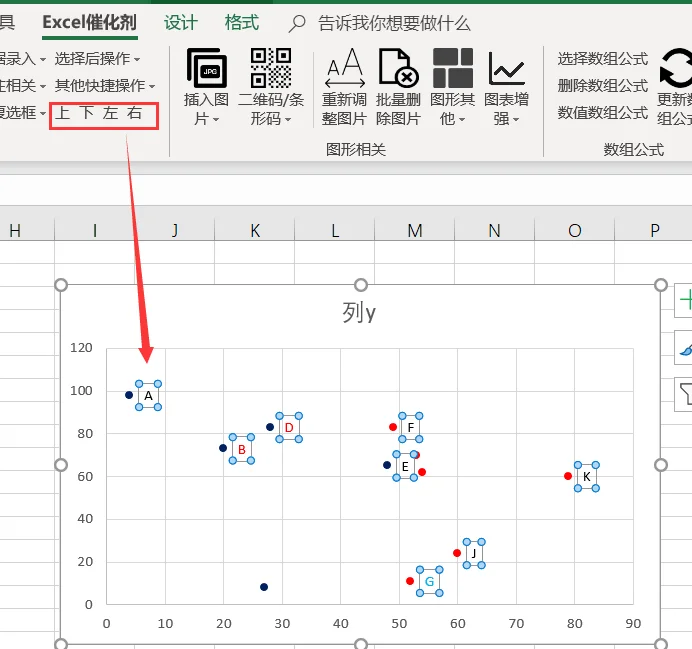Click the chart's top-right corner handle

(x=661, y=285)
